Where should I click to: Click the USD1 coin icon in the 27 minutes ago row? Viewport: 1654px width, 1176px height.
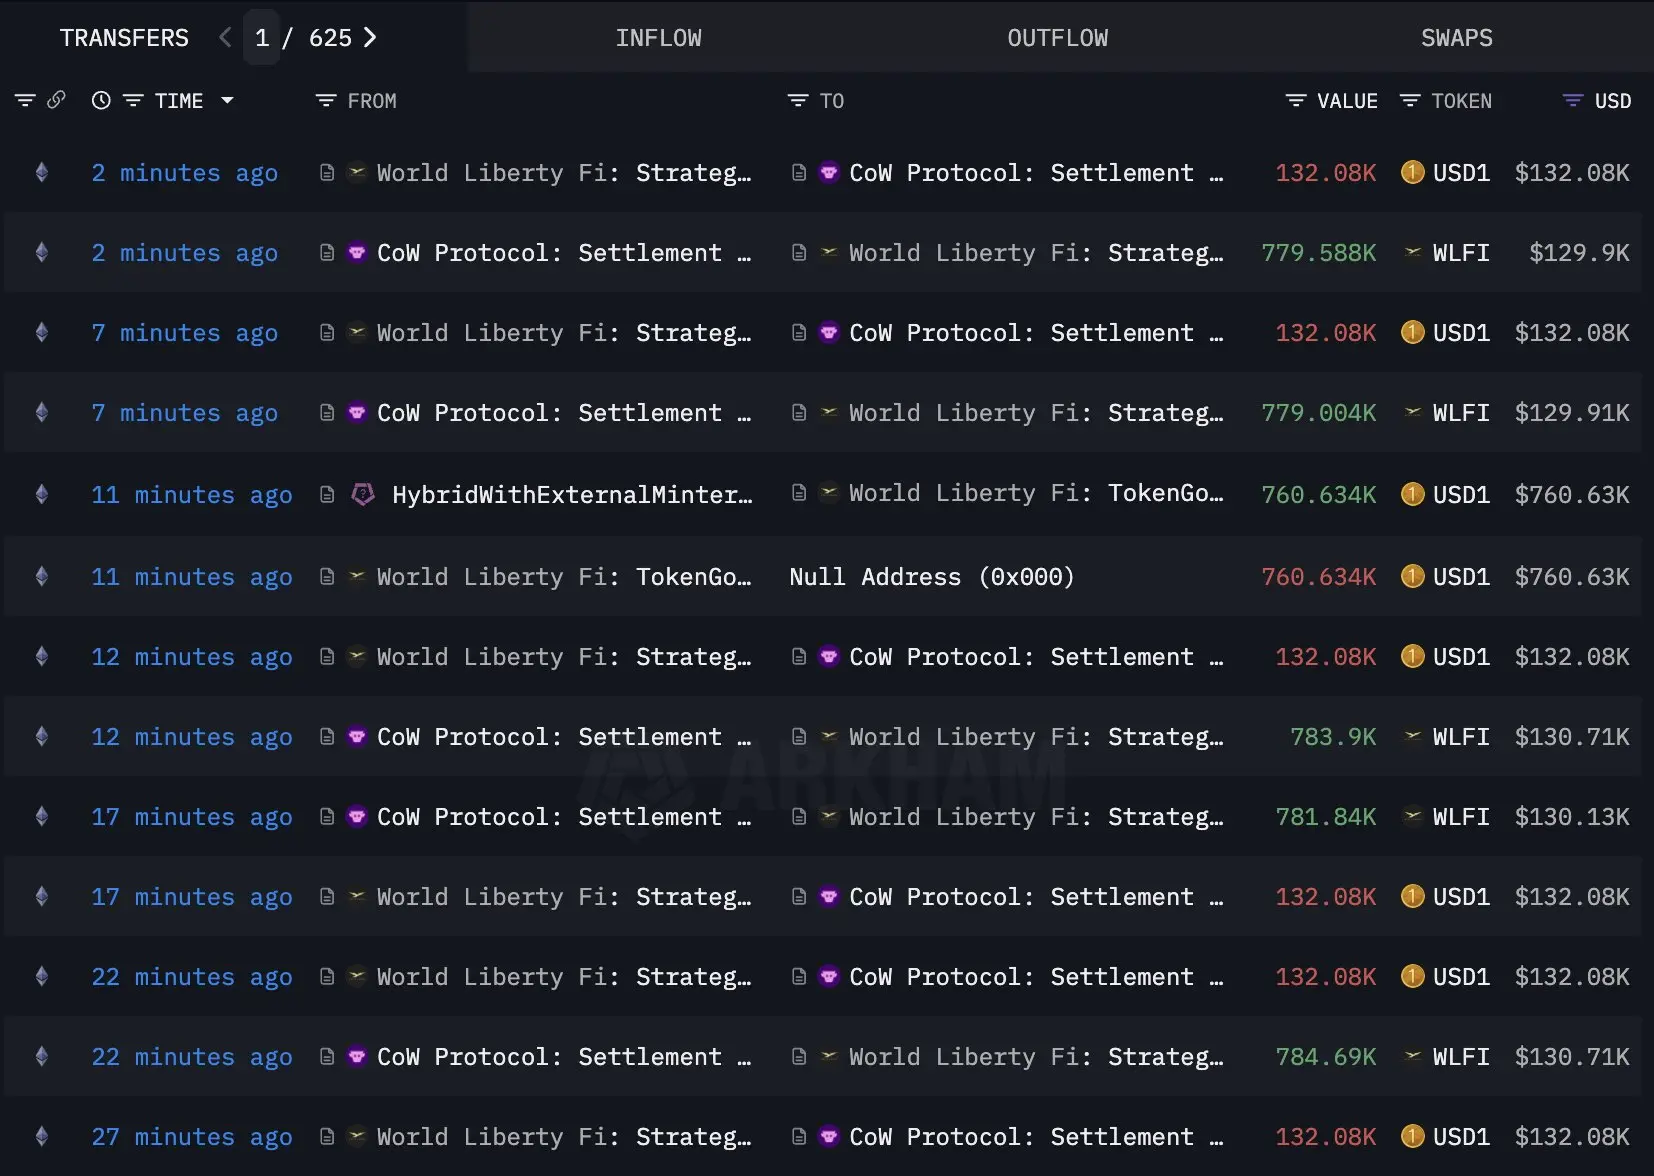coord(1413,1136)
